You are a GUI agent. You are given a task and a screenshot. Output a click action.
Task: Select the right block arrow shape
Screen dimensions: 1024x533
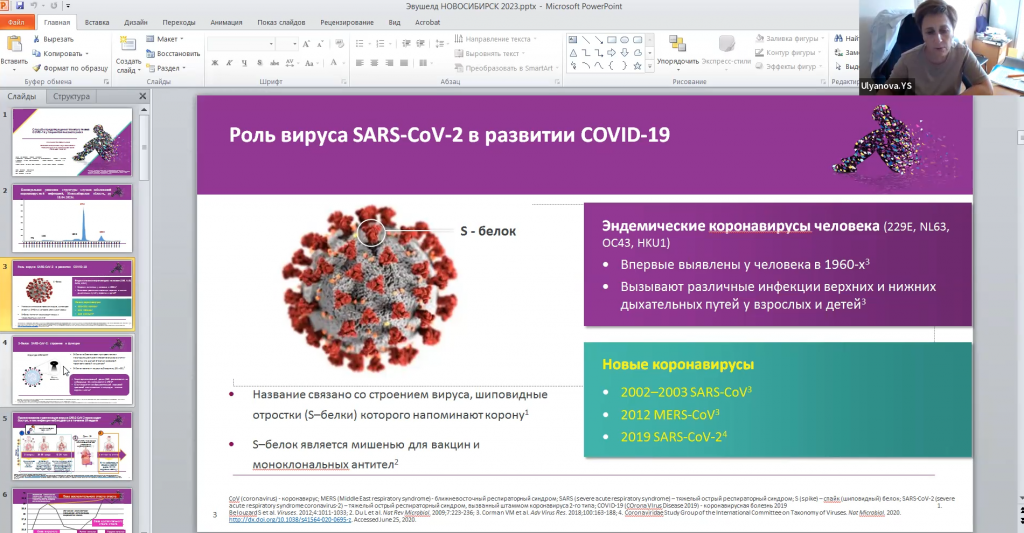(x=612, y=53)
